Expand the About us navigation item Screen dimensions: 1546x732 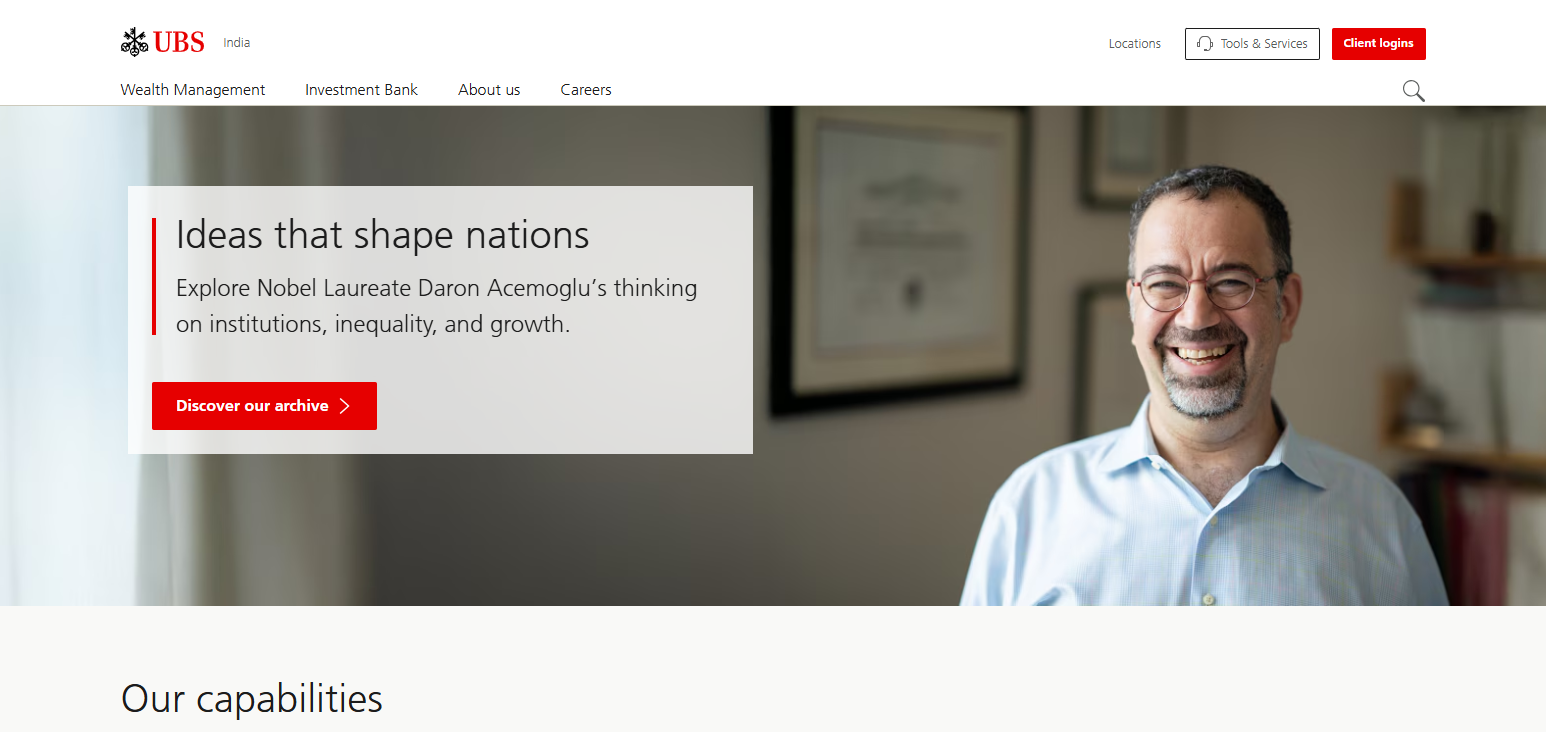pos(489,90)
